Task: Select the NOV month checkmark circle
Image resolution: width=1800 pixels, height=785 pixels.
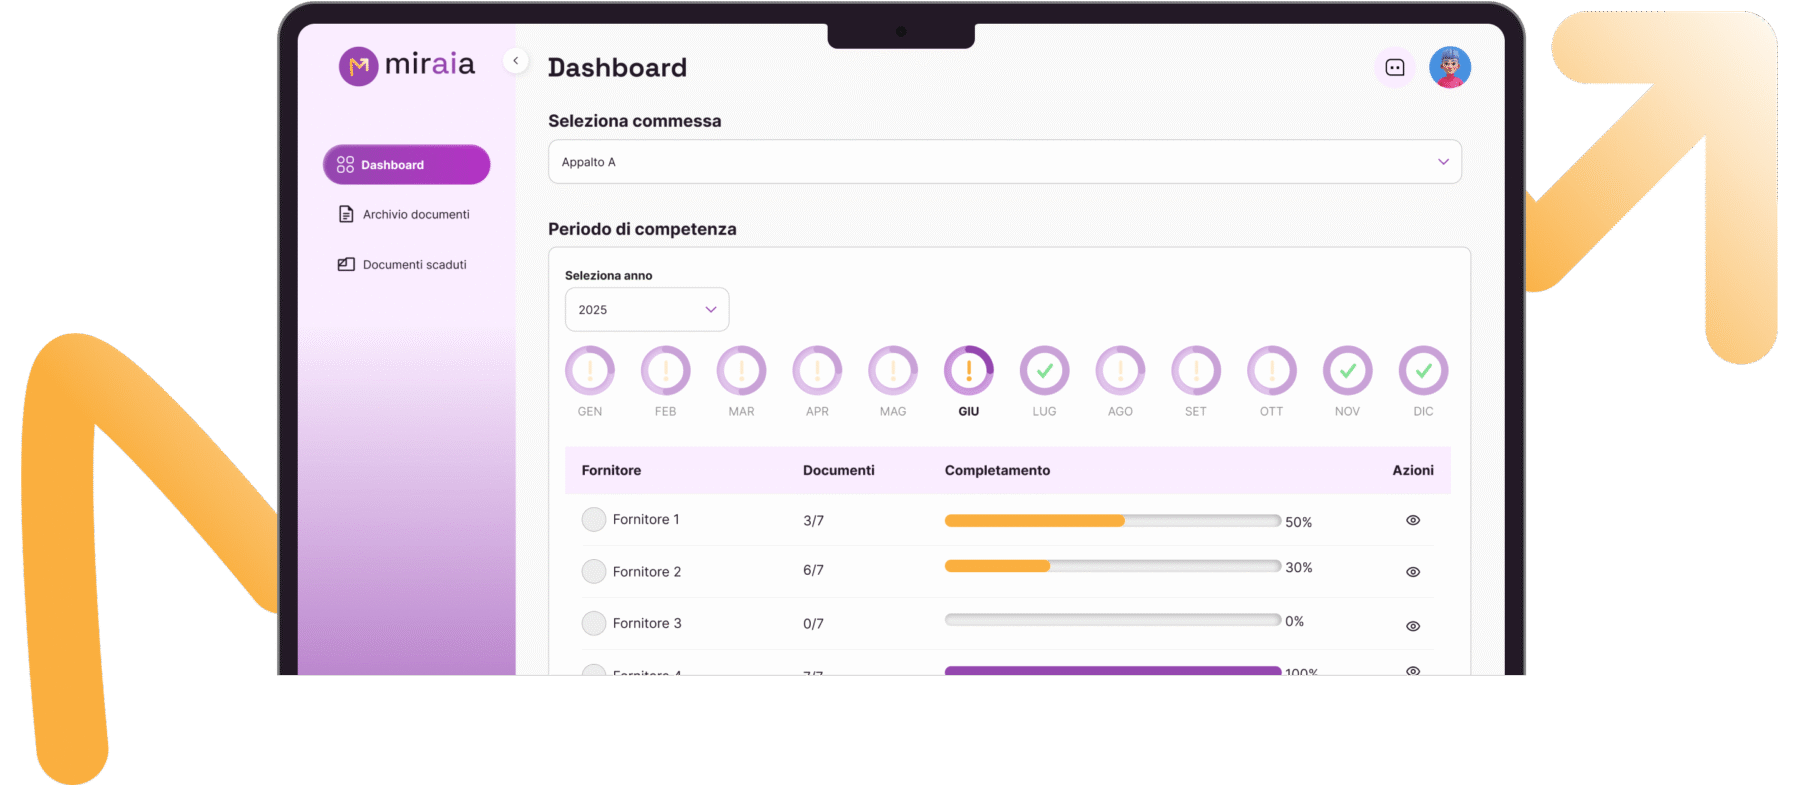Action: 1347,371
